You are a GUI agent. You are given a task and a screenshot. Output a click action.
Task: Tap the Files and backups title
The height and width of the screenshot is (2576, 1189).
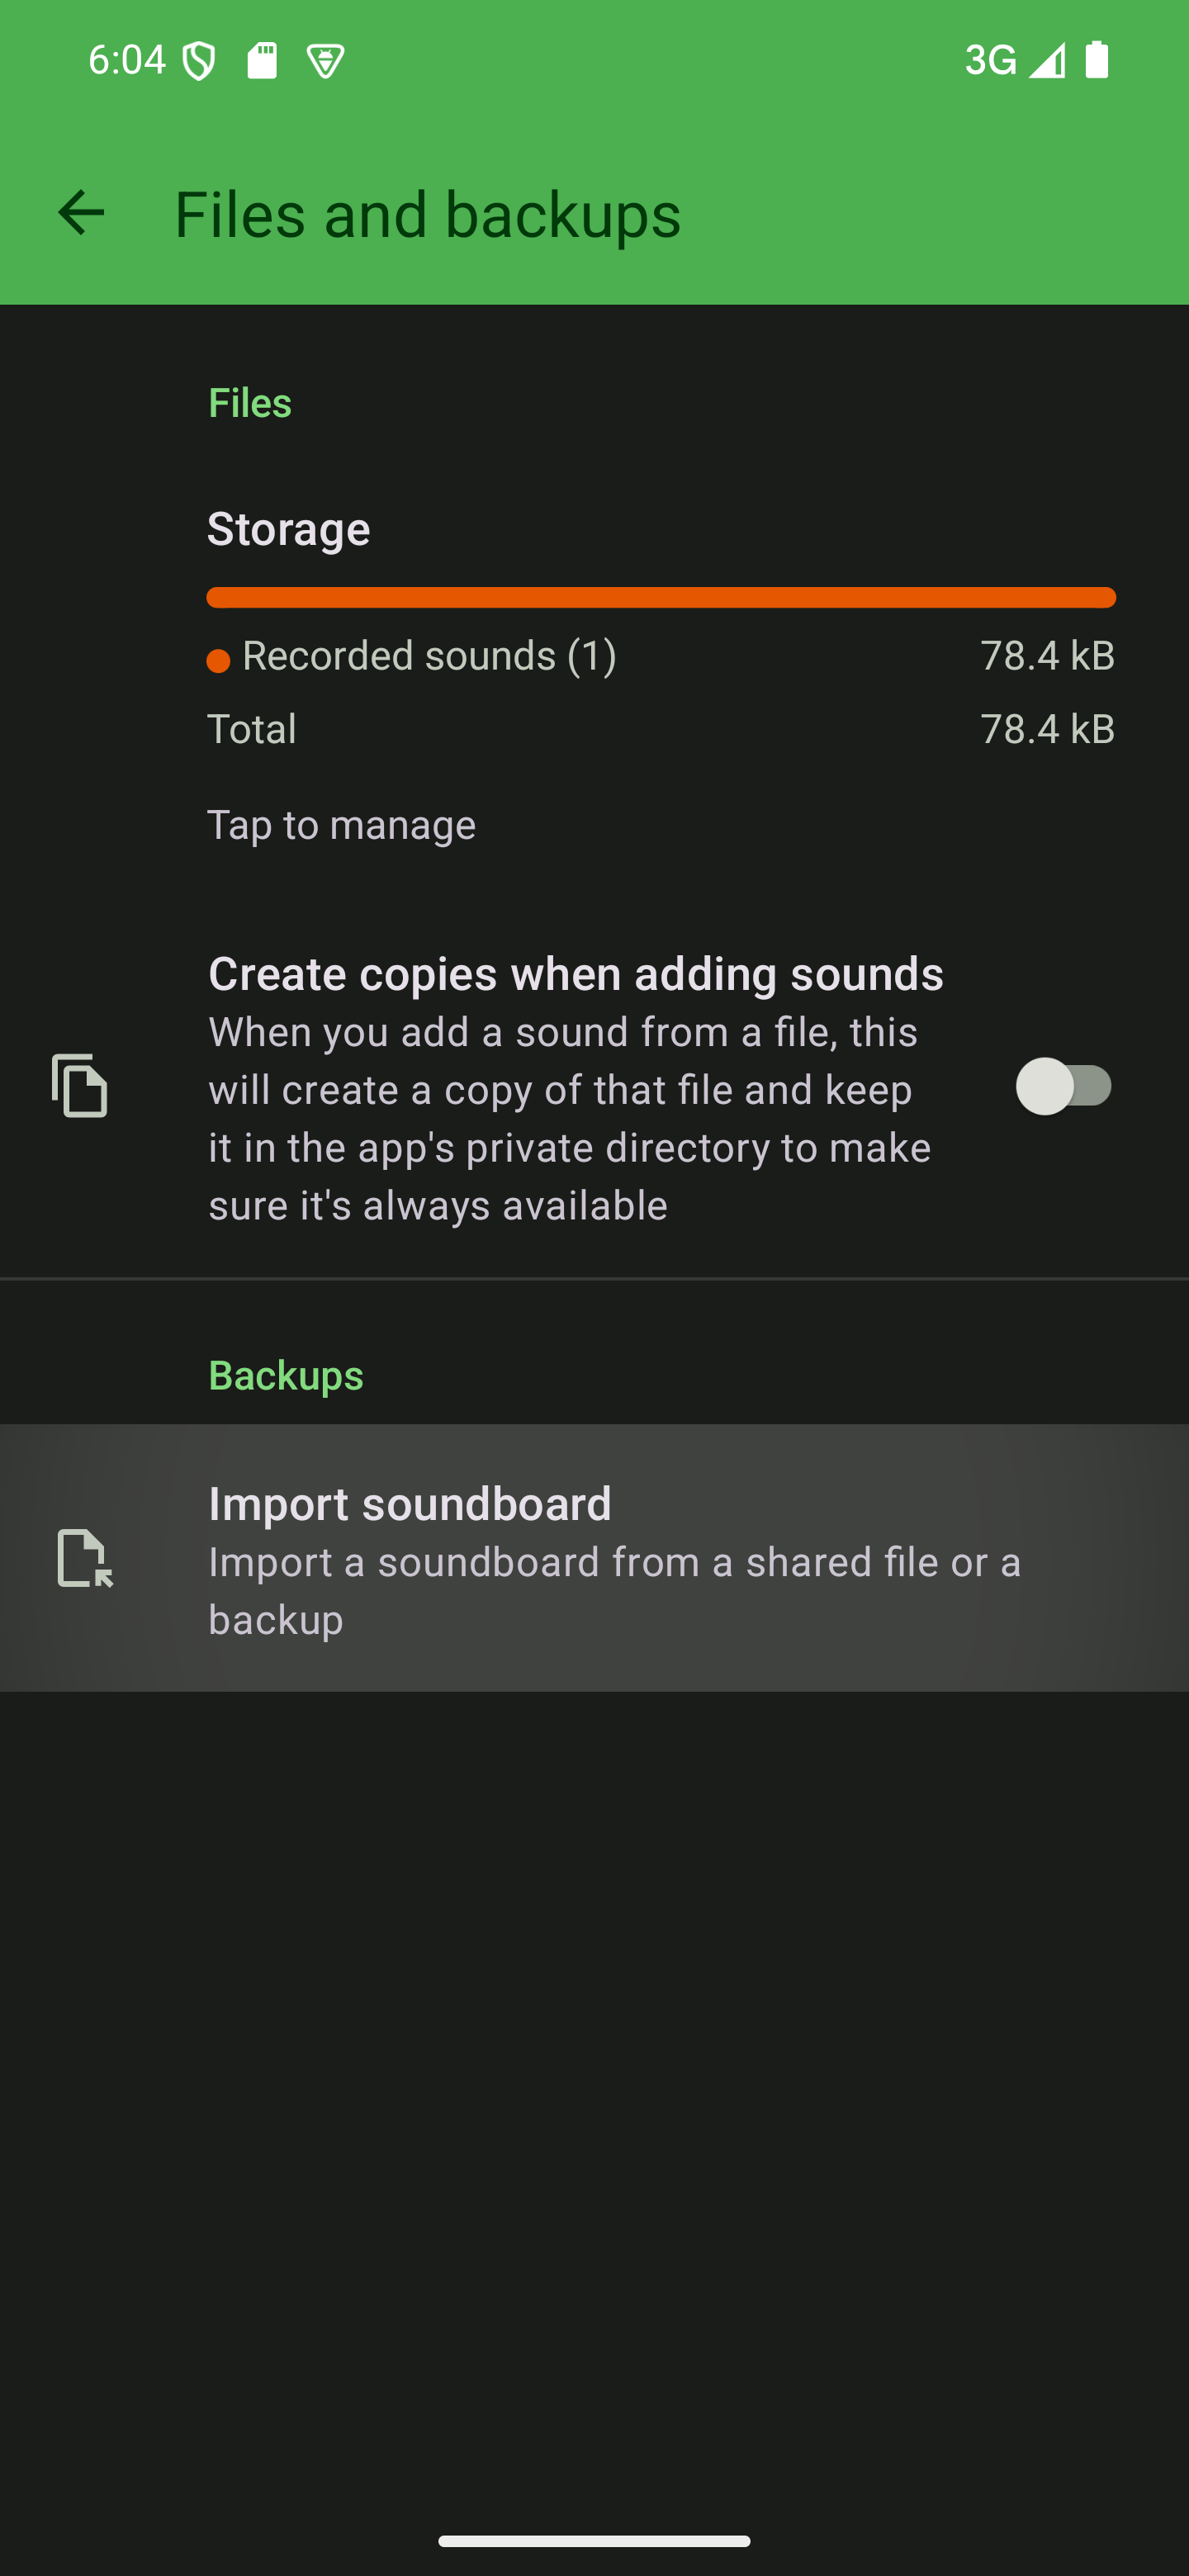coord(427,214)
